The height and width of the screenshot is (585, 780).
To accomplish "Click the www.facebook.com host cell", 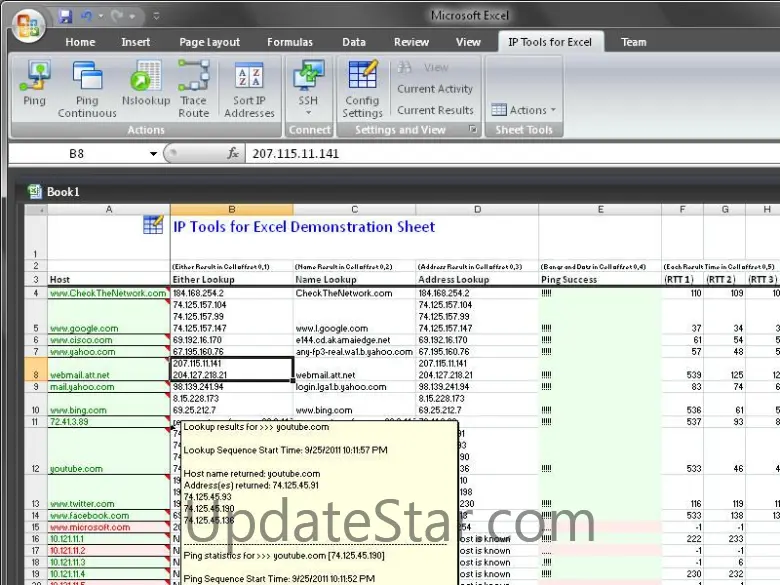I will click(108, 515).
